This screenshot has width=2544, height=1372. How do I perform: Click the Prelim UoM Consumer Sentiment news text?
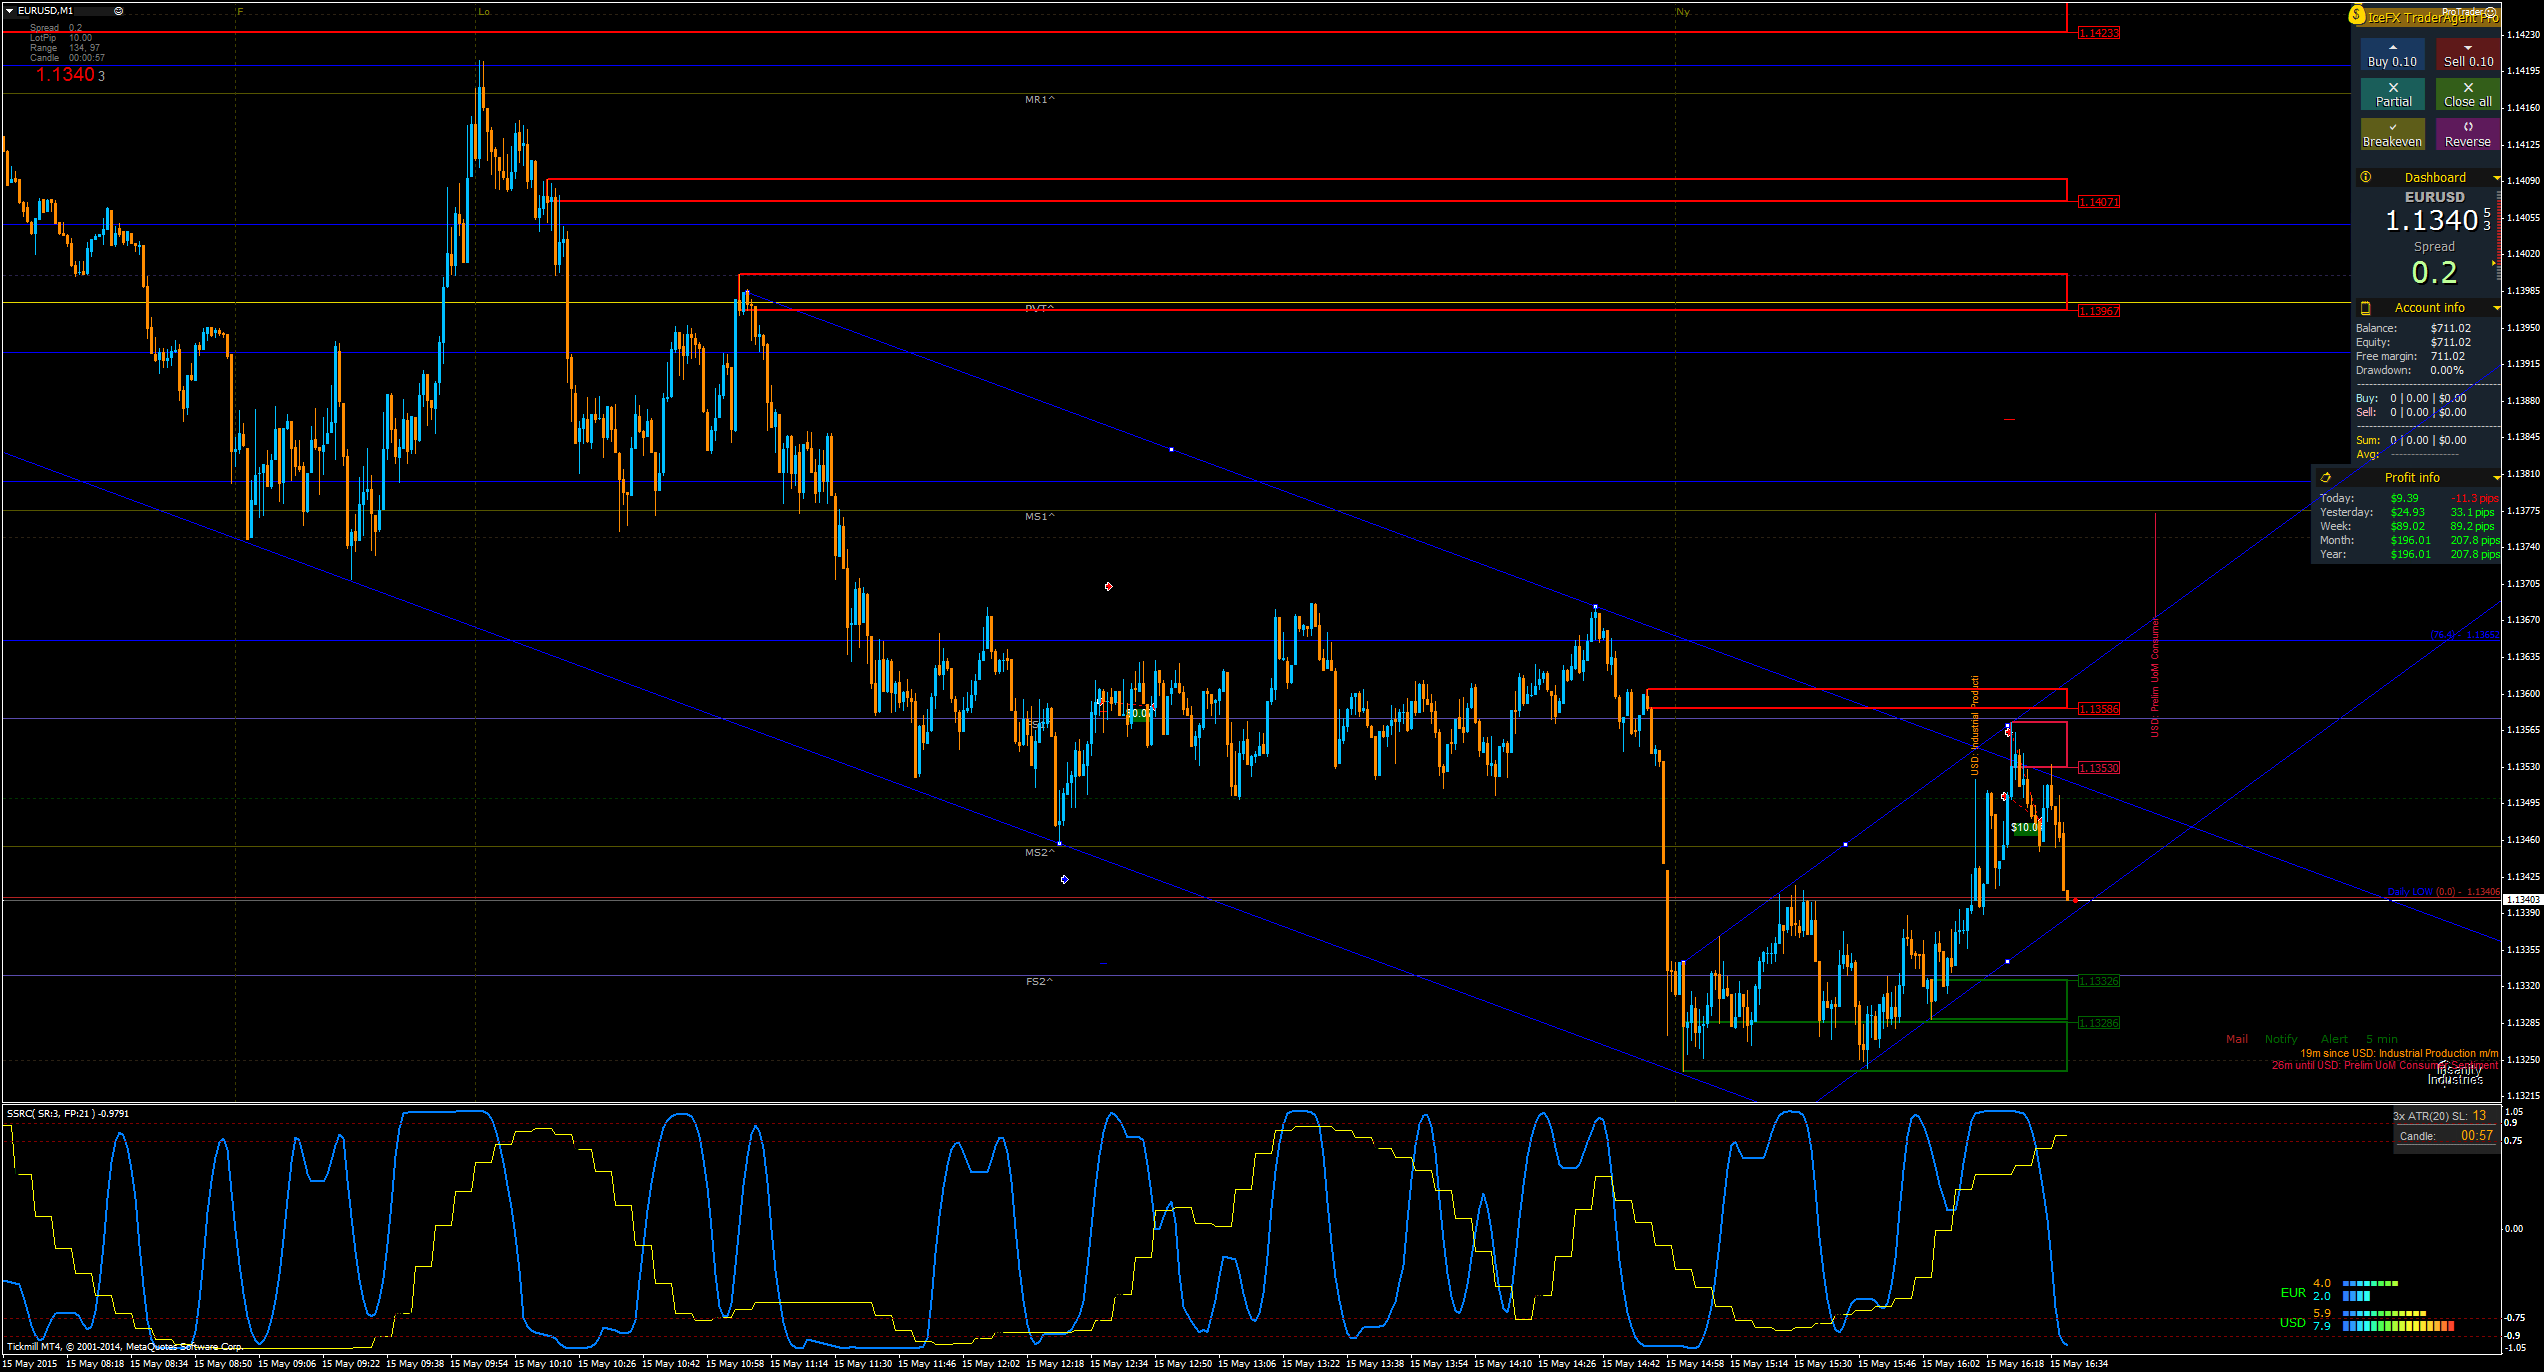coord(2385,1065)
